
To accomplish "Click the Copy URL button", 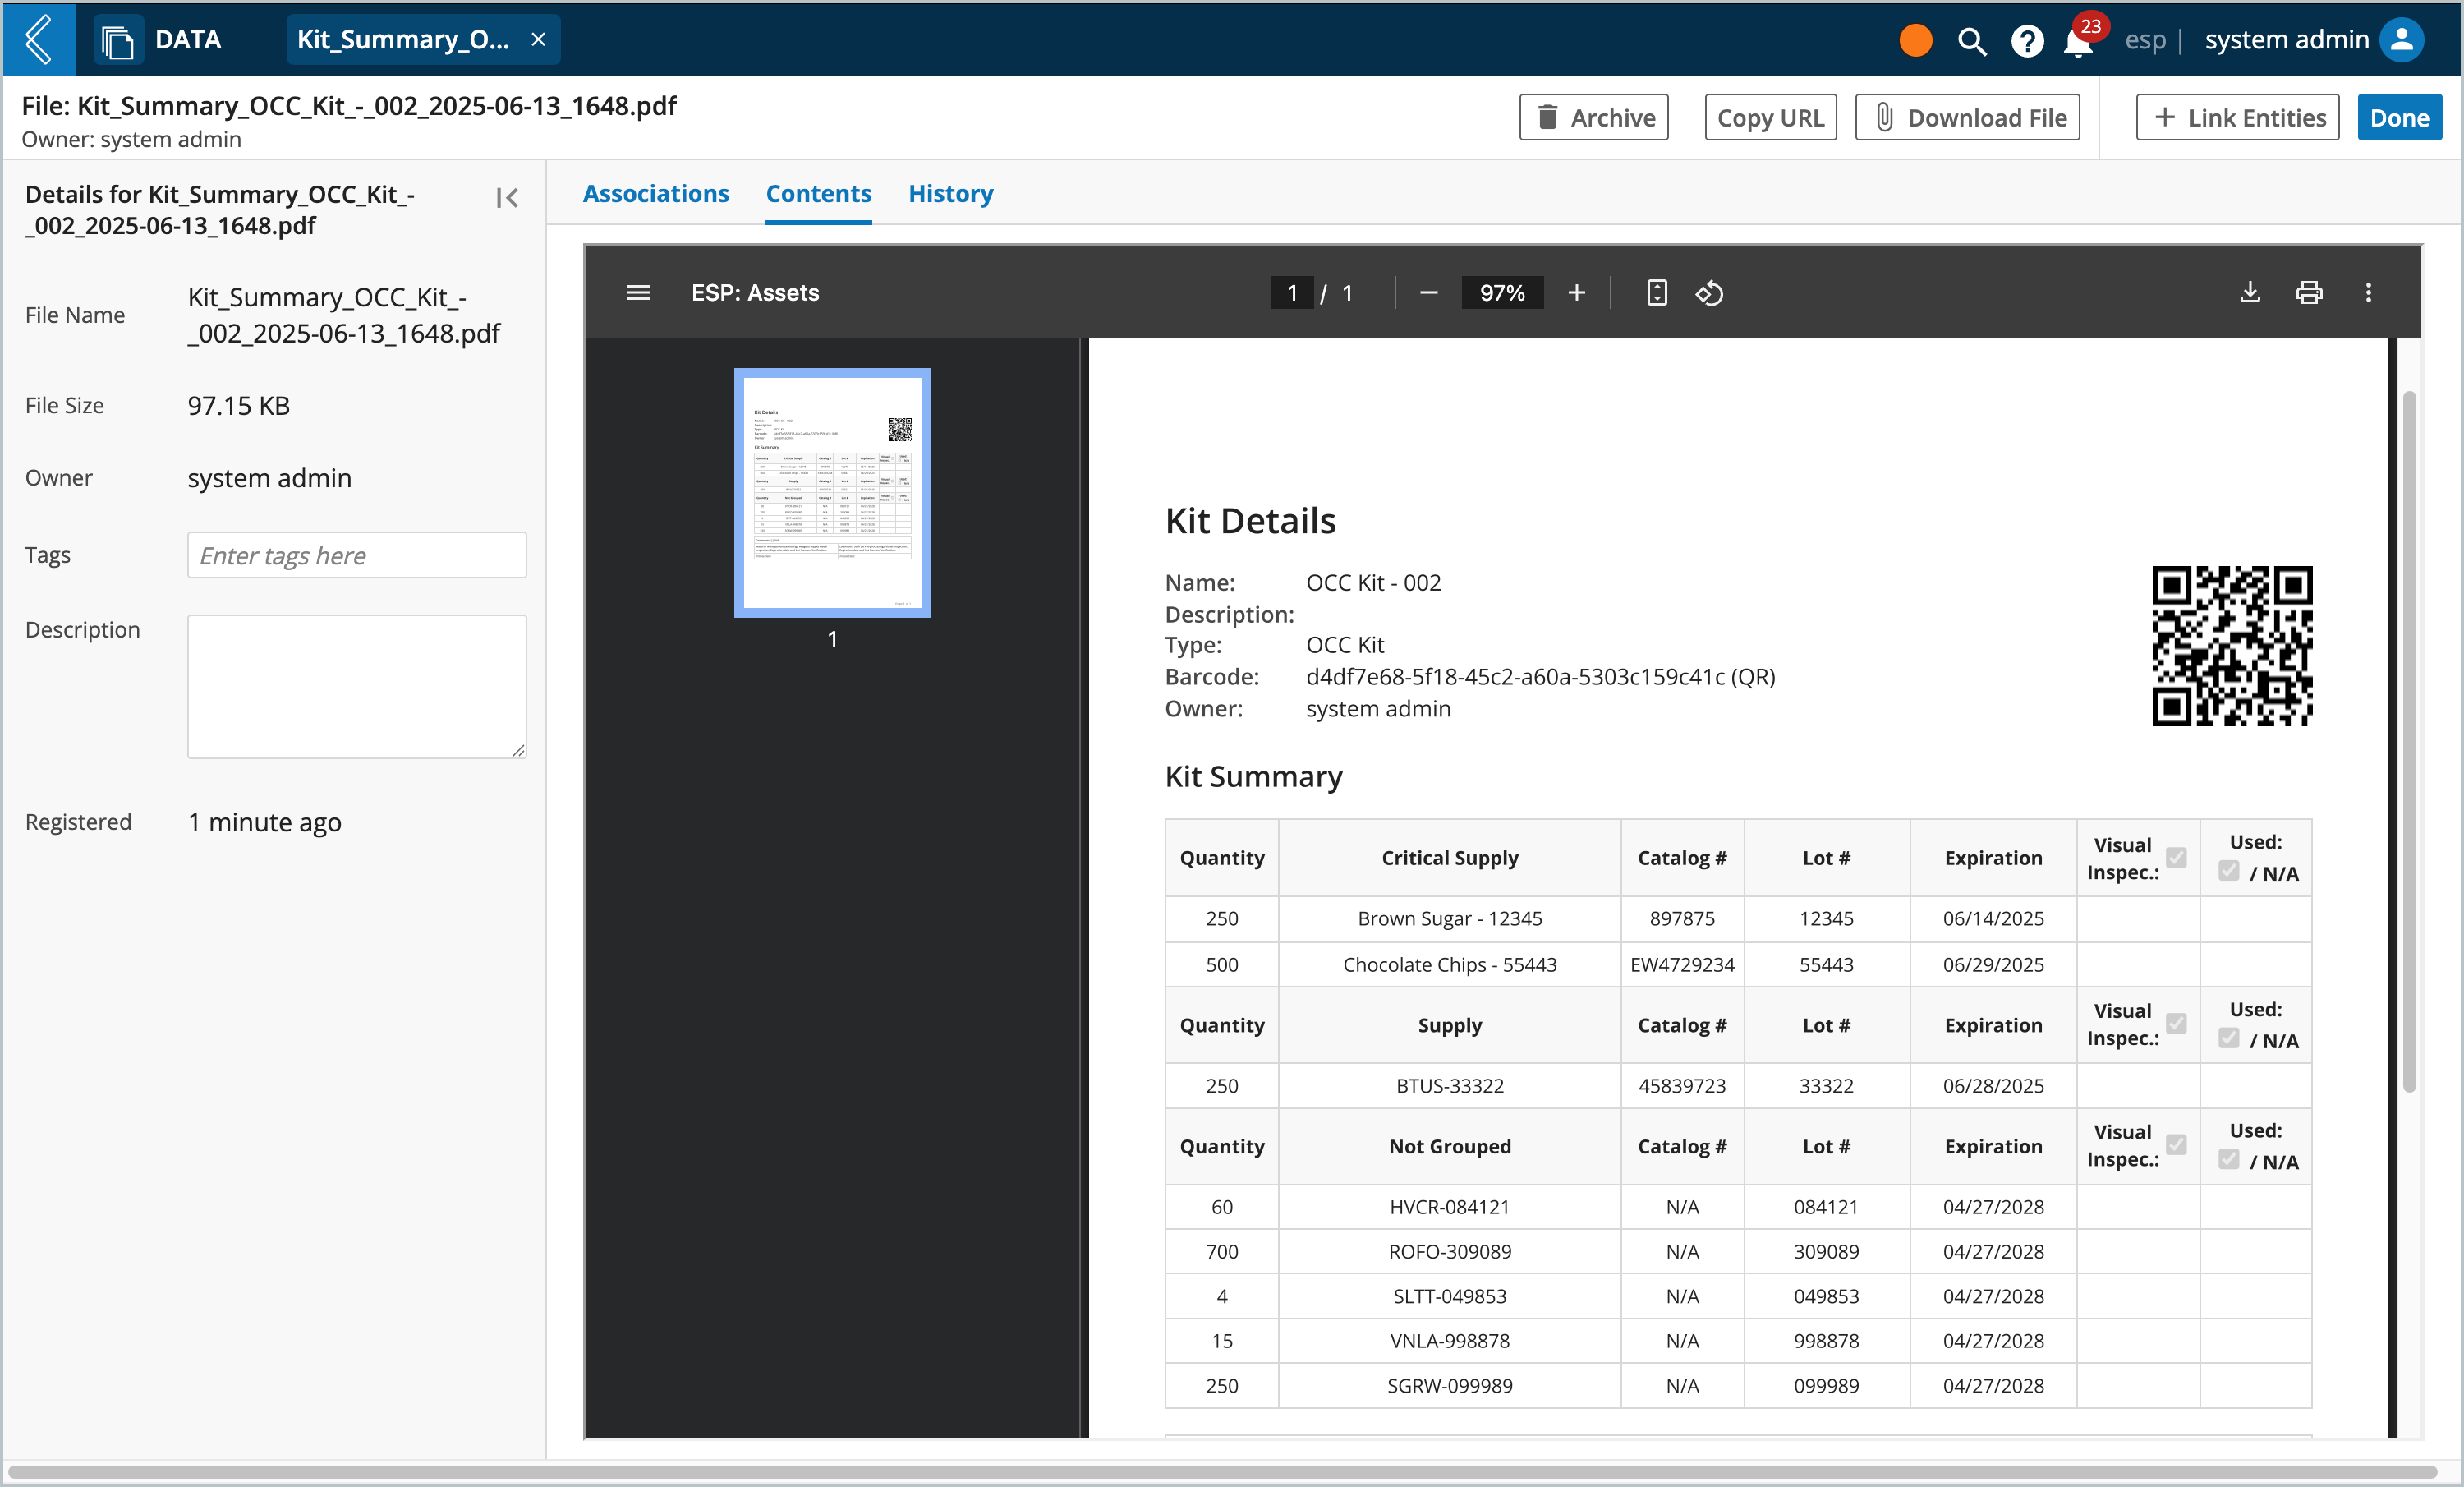I will coord(1771,117).
